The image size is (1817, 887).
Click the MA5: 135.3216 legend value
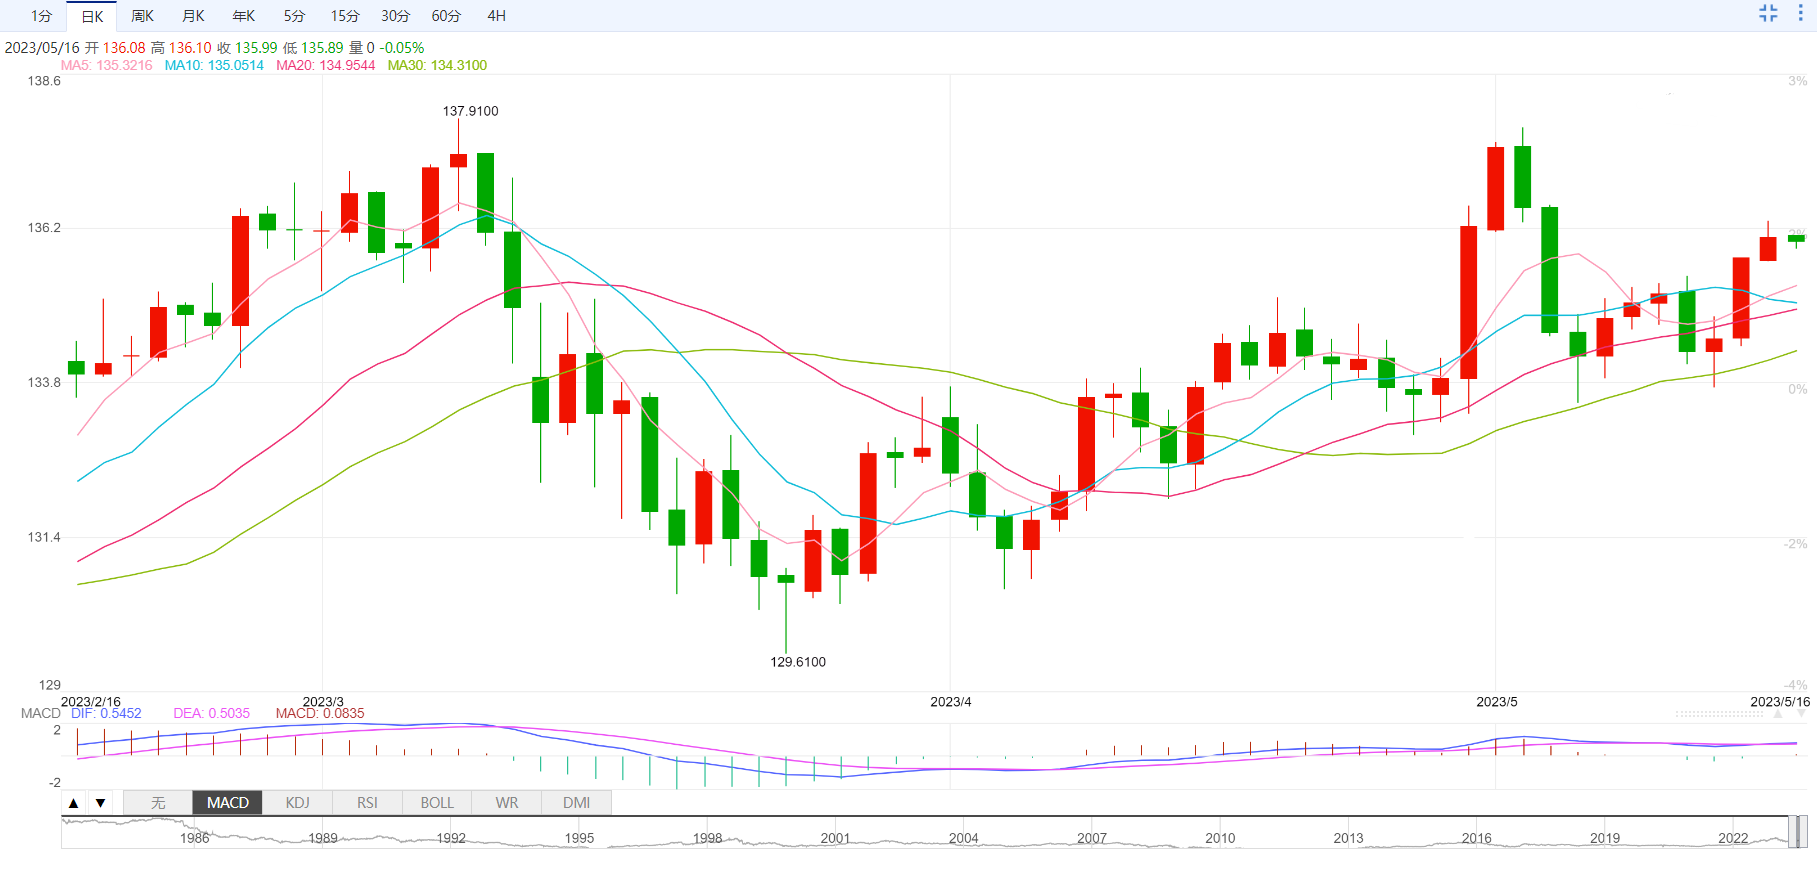pyautogui.click(x=106, y=65)
